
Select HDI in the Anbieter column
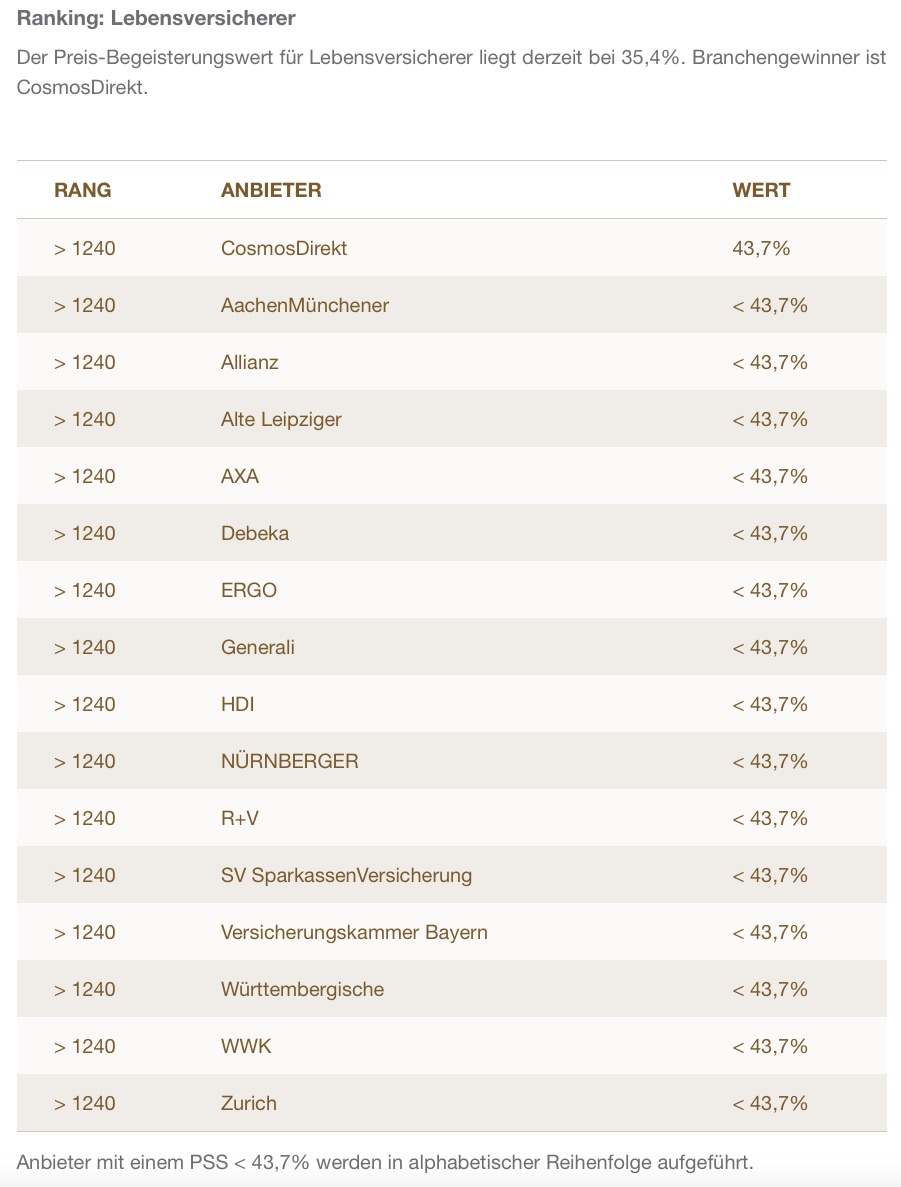(x=238, y=704)
